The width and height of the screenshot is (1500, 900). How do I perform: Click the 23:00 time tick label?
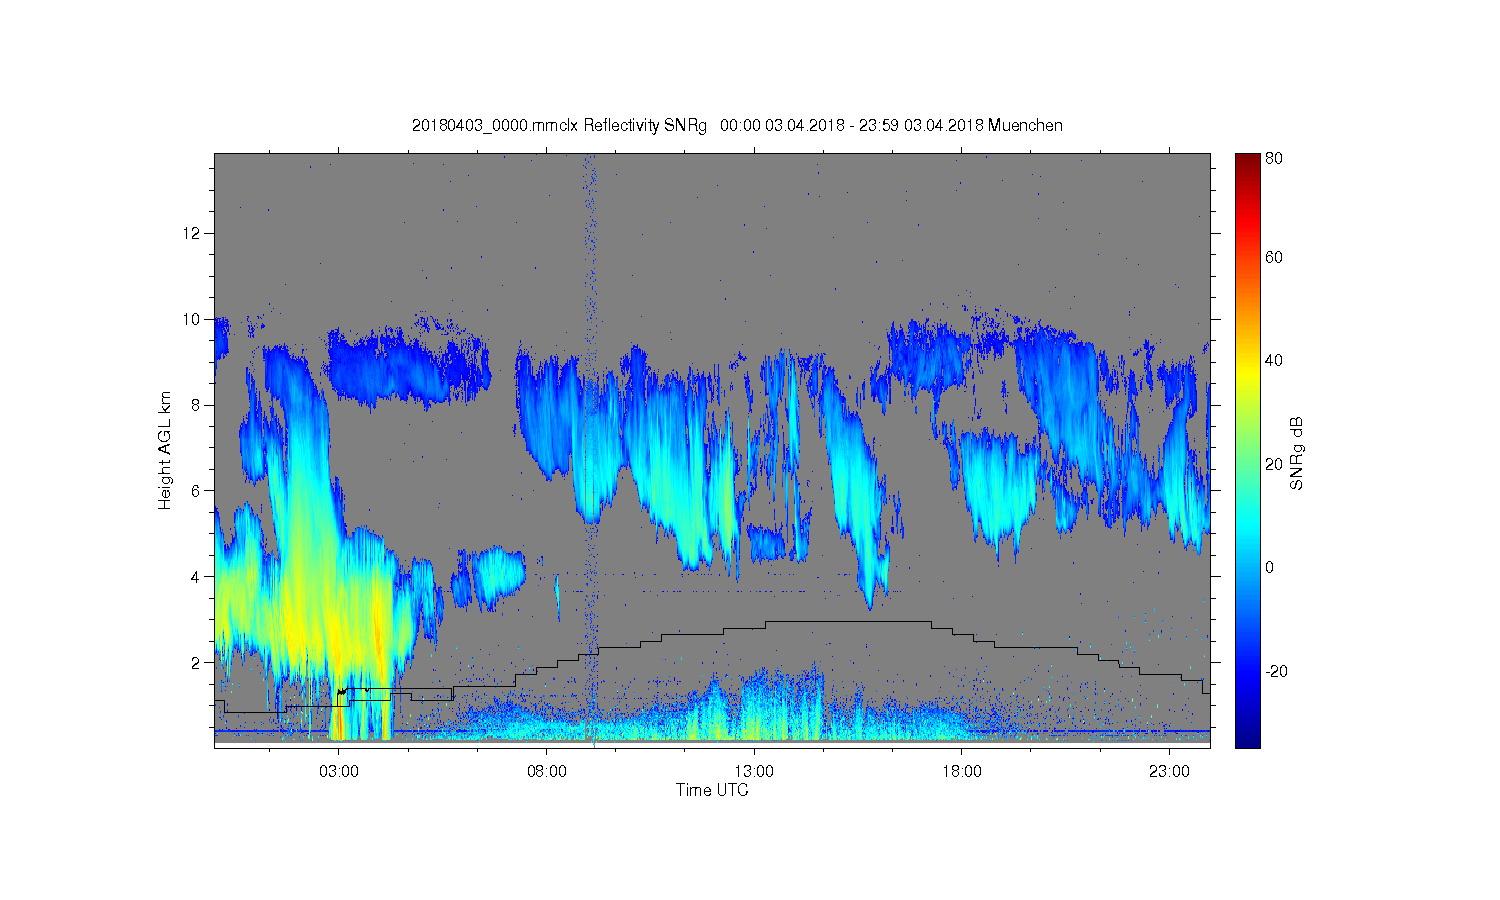click(1169, 771)
